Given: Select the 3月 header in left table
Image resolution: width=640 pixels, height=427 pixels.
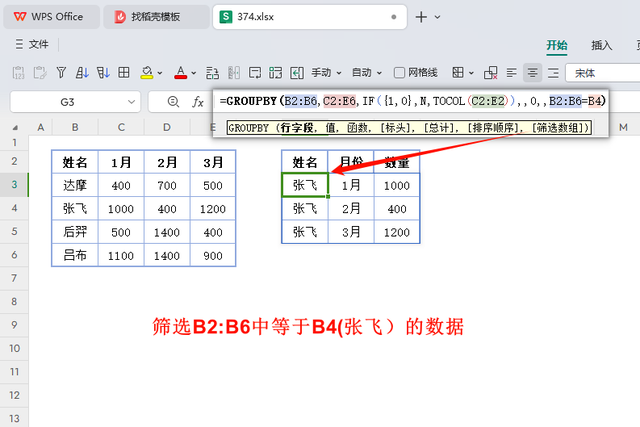Looking at the screenshot, I should [213, 162].
